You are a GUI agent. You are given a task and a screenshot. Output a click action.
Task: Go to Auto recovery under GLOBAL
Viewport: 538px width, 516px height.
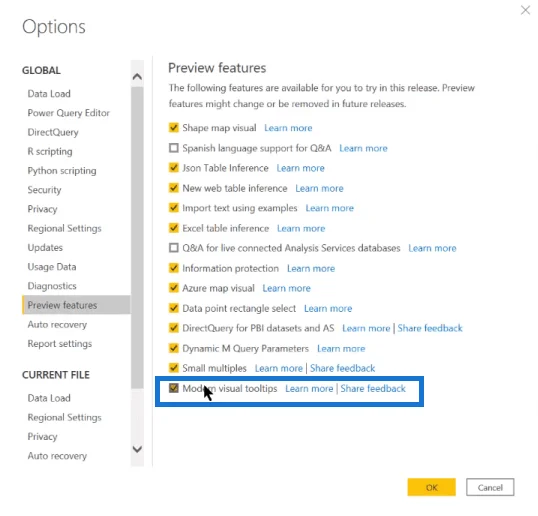tap(57, 325)
